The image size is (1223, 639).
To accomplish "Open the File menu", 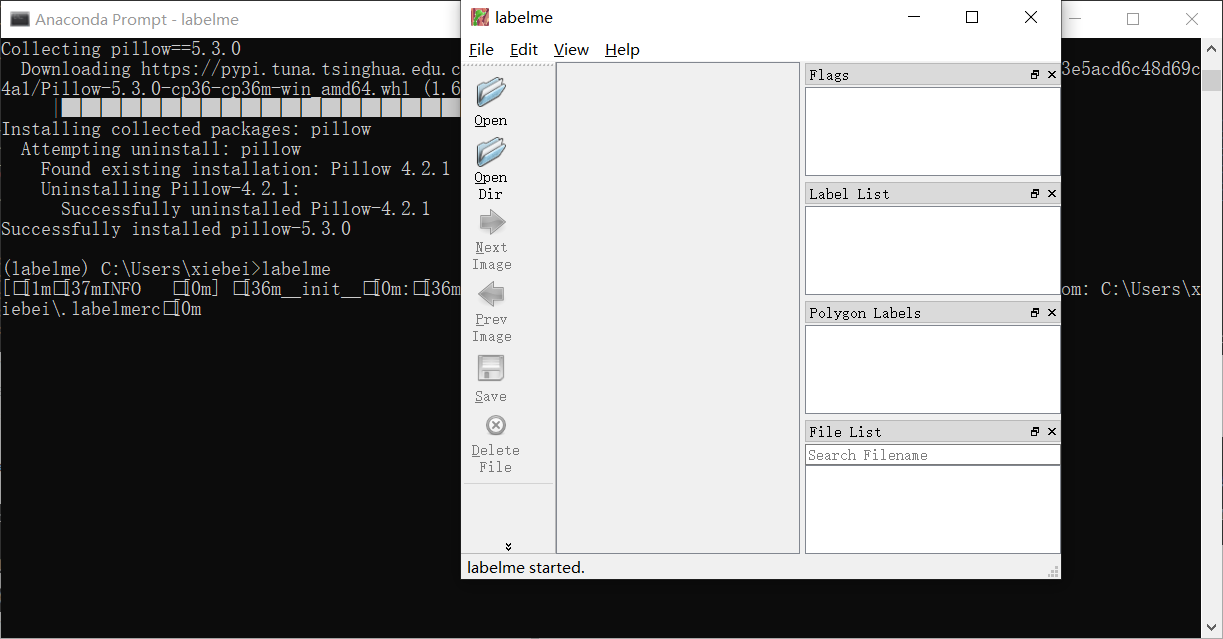I will coord(481,49).
